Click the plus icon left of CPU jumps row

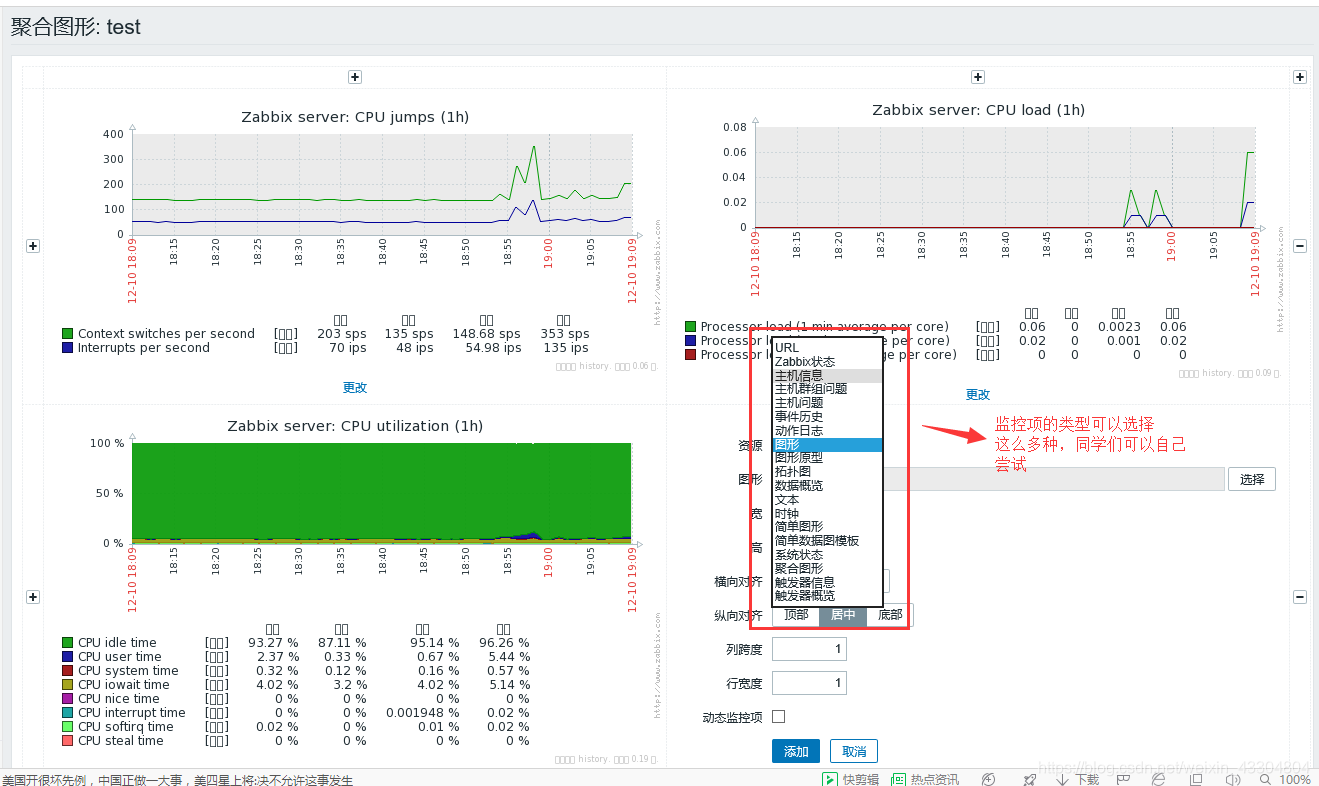coord(32,246)
